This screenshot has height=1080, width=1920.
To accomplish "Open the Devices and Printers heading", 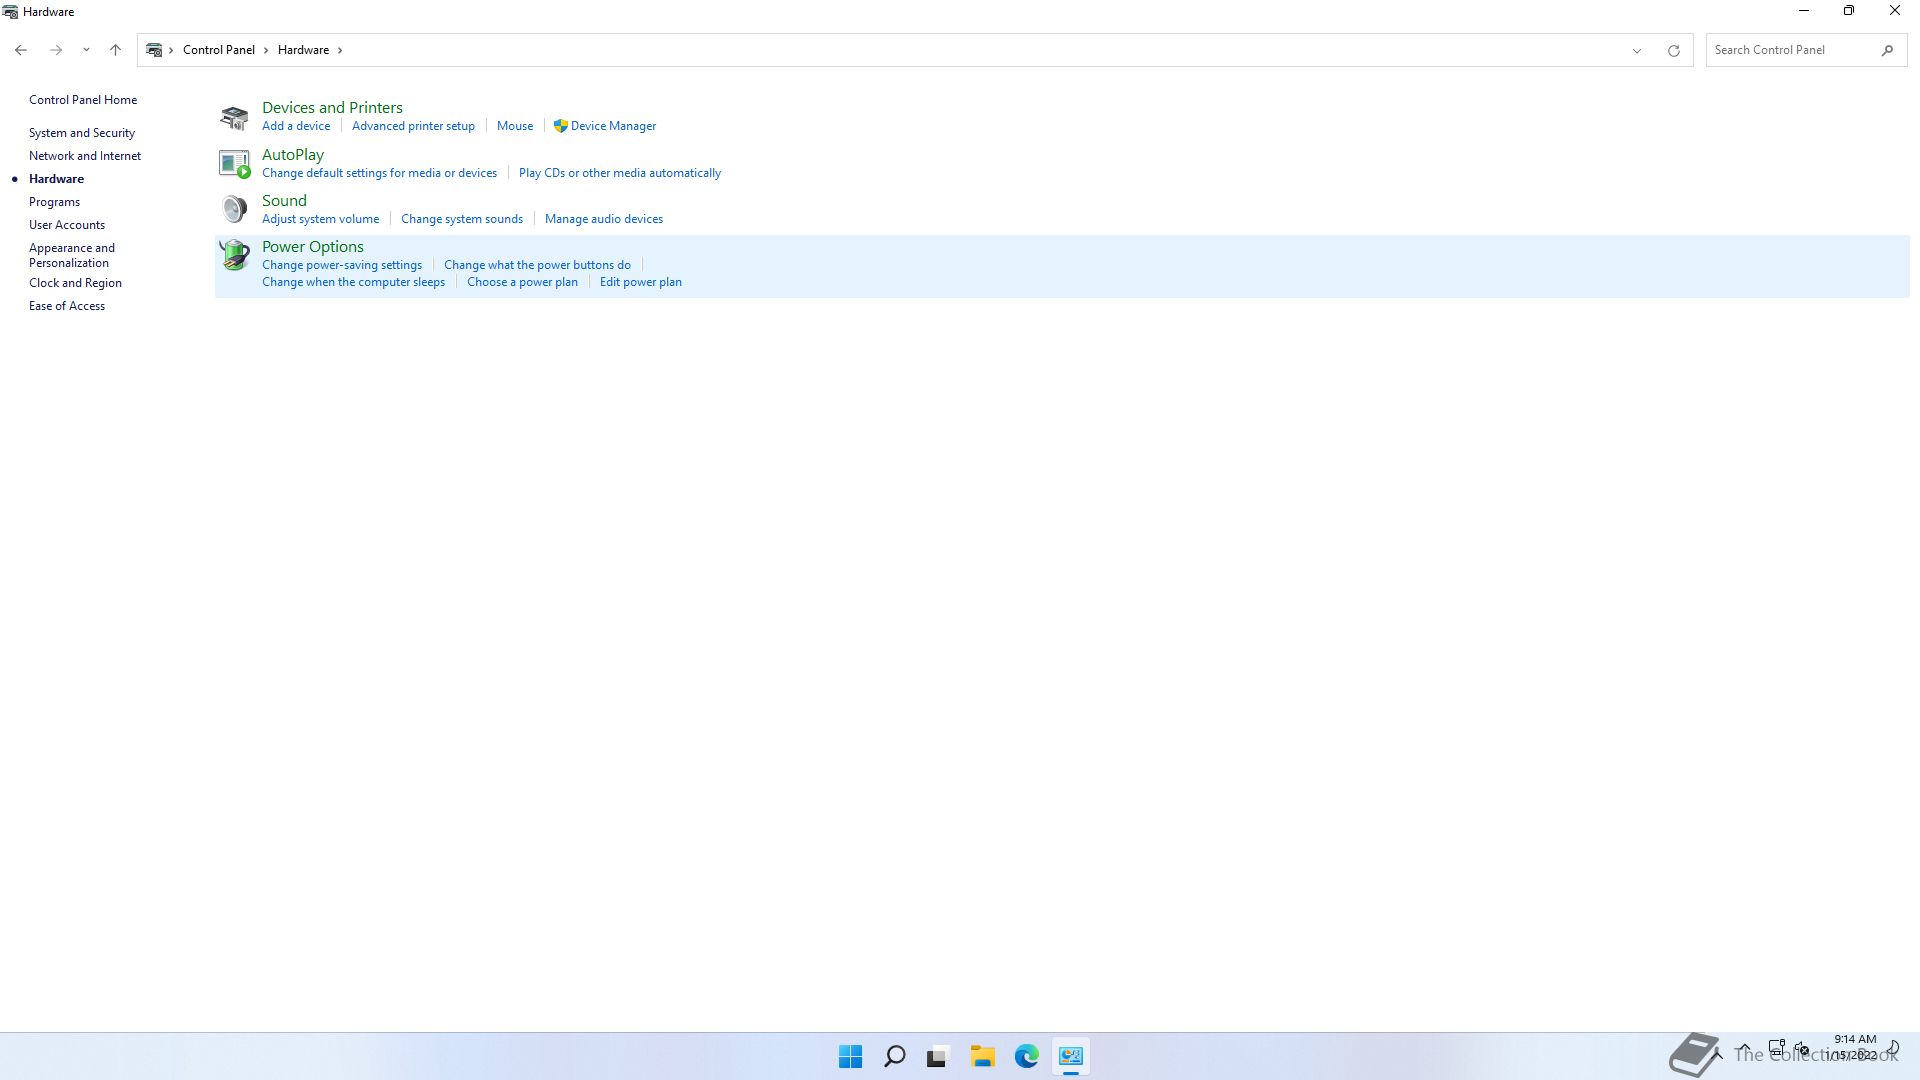I will (x=332, y=108).
